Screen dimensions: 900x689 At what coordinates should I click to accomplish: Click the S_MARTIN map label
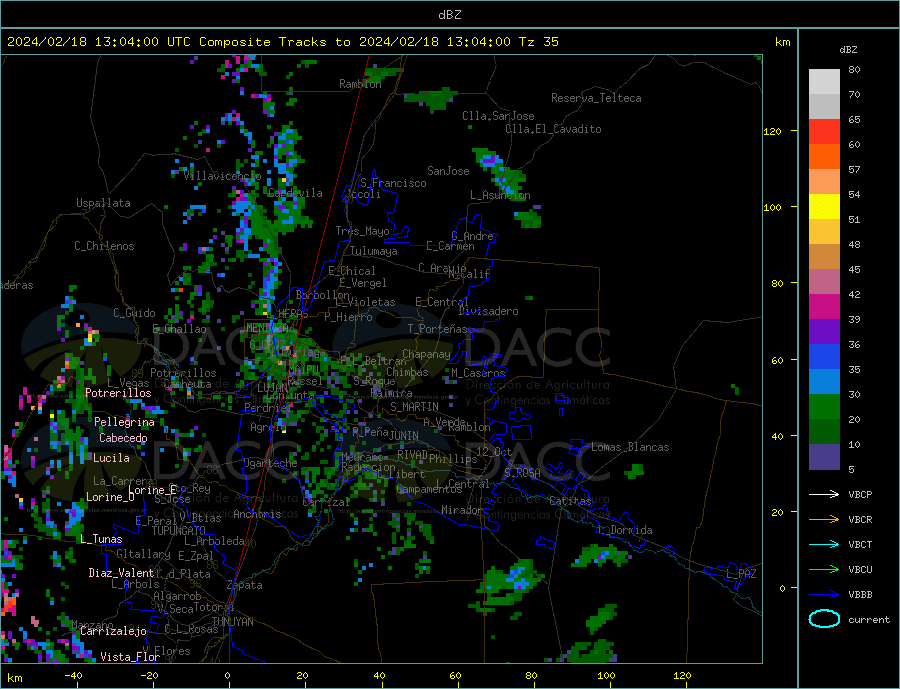pyautogui.click(x=414, y=407)
